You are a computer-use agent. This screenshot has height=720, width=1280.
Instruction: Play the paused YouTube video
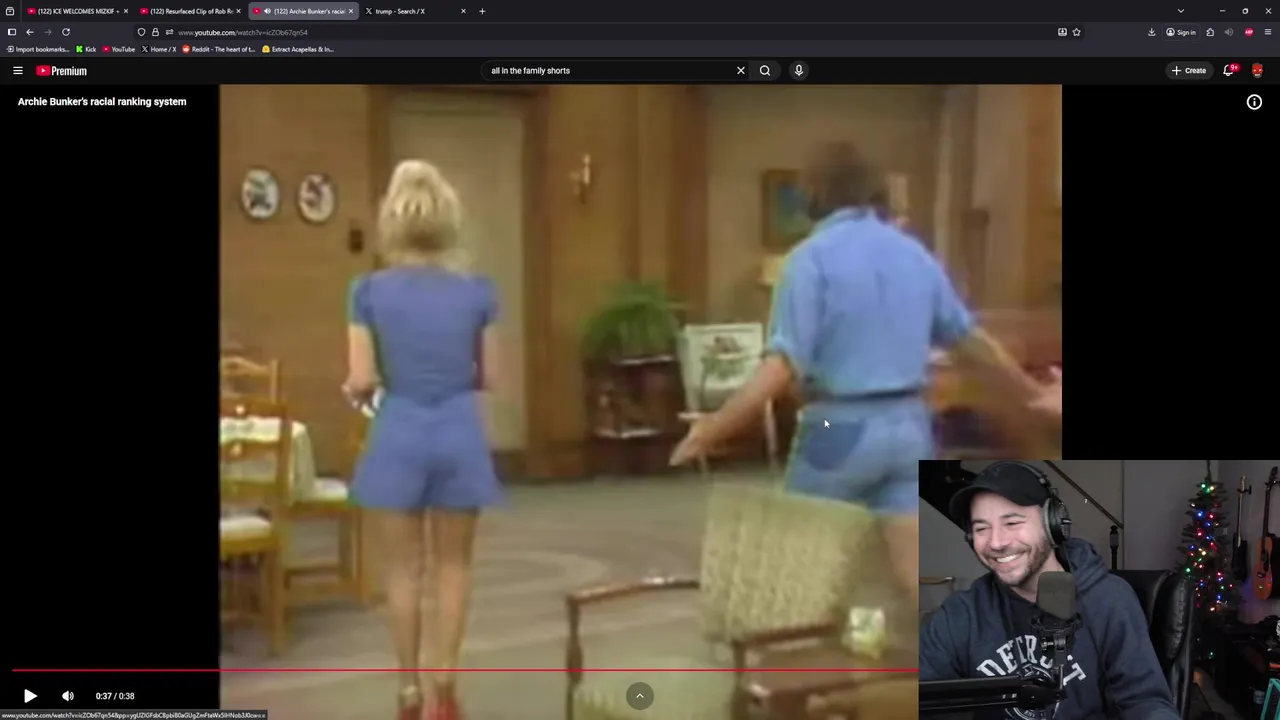pyautogui.click(x=30, y=696)
